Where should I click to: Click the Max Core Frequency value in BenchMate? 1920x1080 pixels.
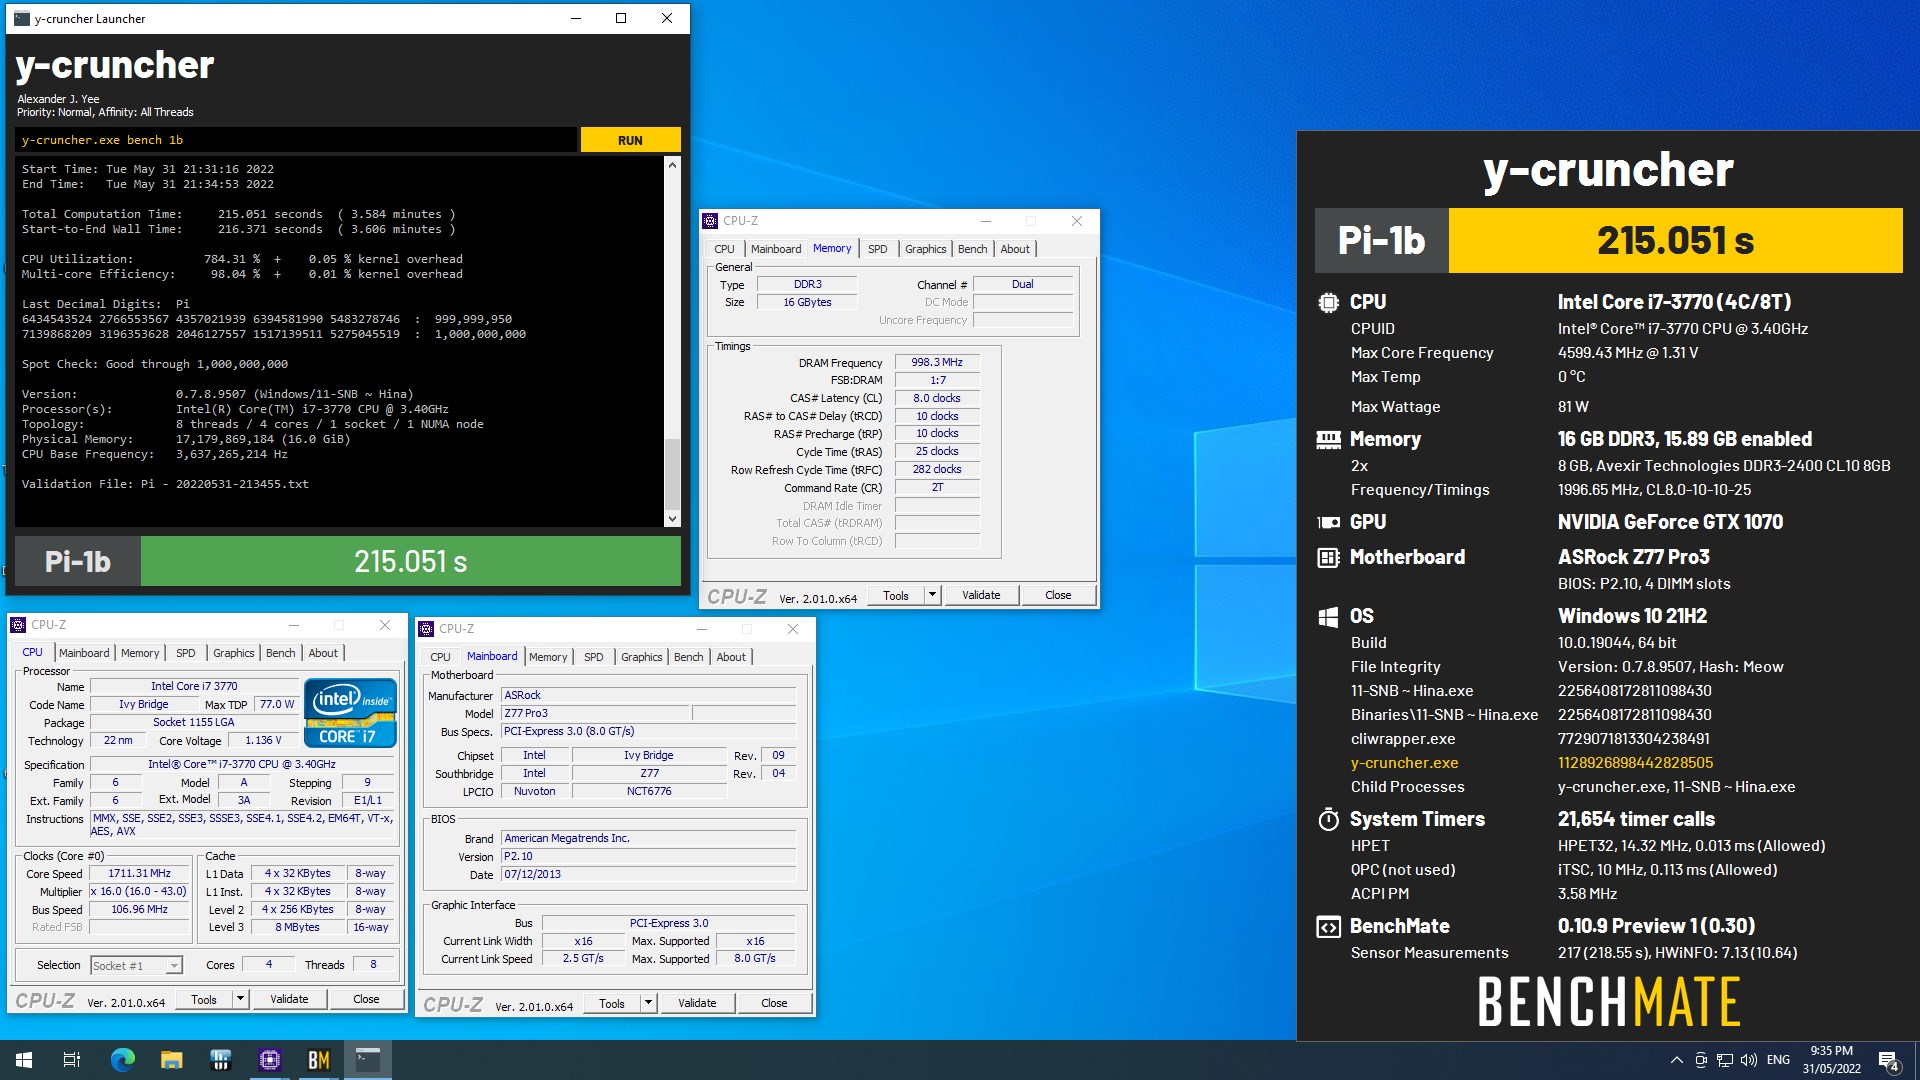(1628, 353)
